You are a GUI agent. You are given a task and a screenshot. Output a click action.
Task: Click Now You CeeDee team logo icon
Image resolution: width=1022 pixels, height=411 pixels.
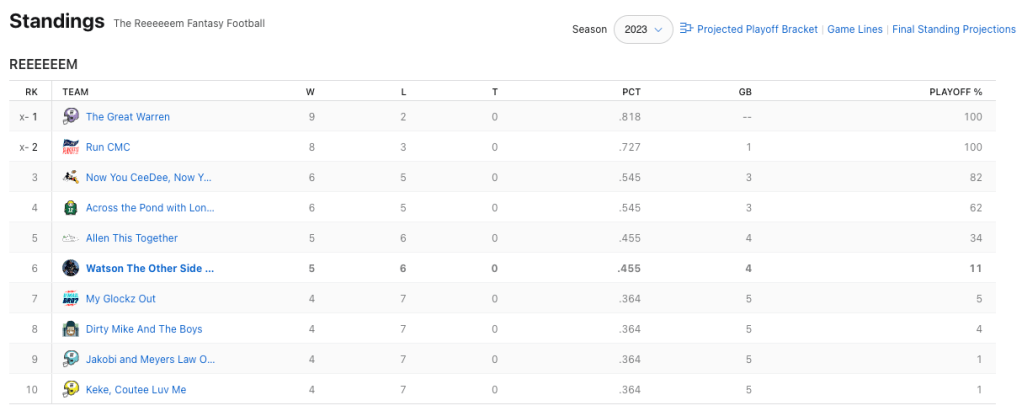71,177
